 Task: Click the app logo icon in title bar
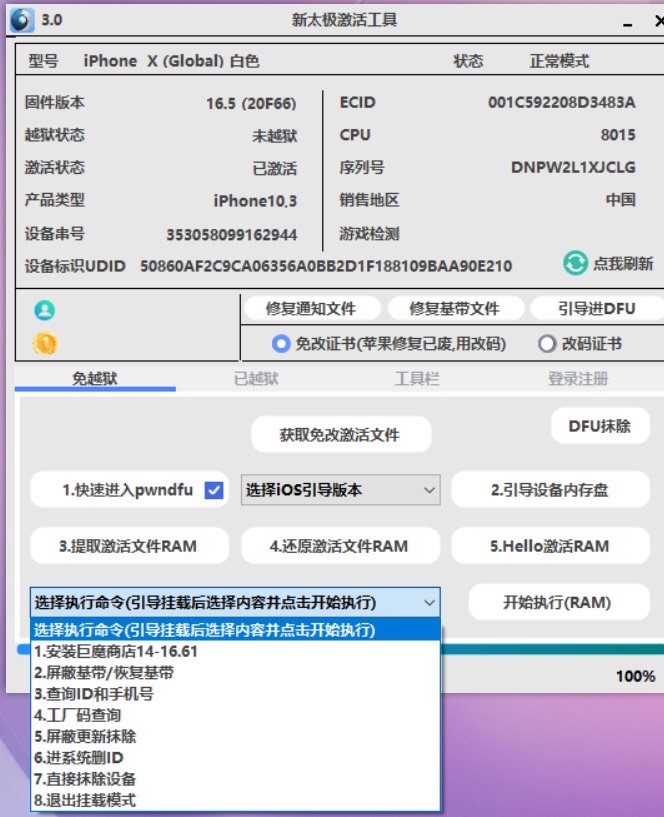click(x=22, y=20)
